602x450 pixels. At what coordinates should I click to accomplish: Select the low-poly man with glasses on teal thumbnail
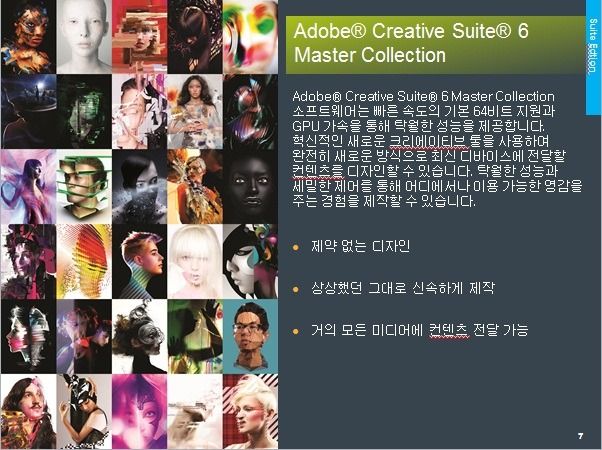[250, 336]
